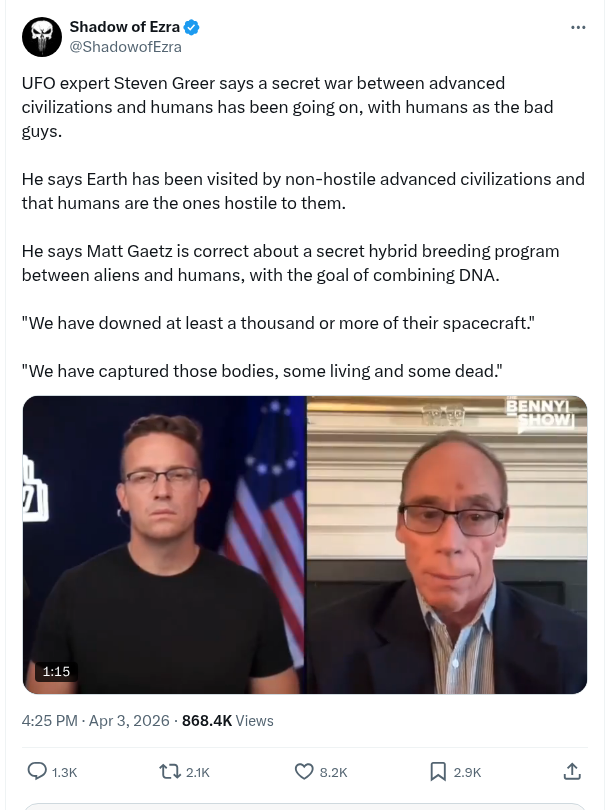Viewport: 608px width, 810px height.
Task: Click the 1.3K replies count
Action: pos(65,772)
